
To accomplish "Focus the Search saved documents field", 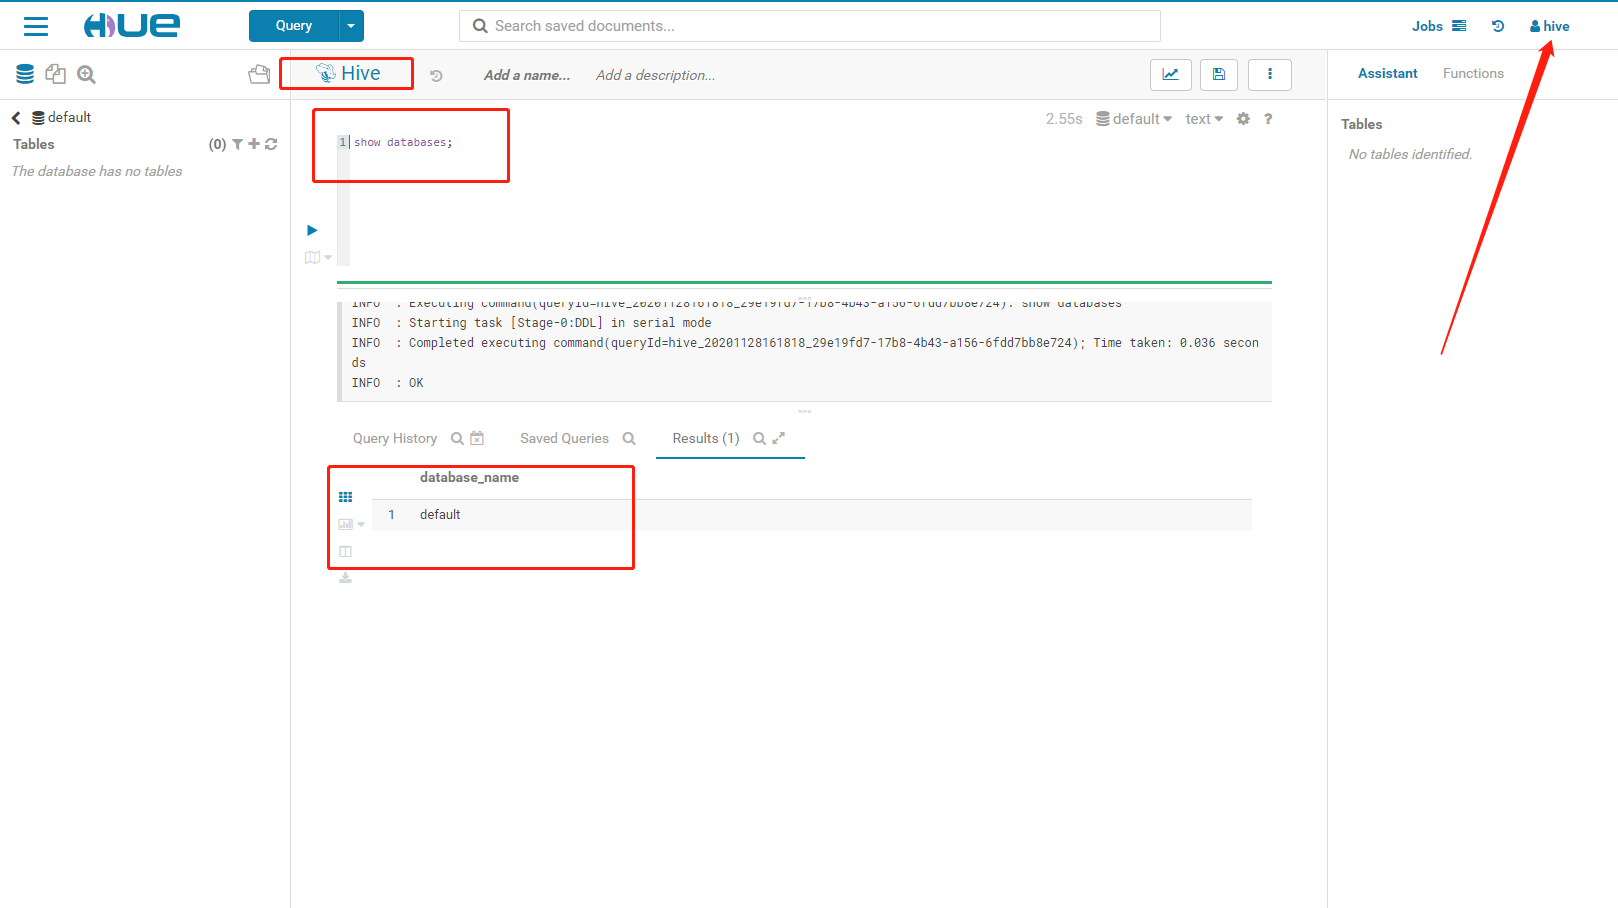I will pos(810,26).
